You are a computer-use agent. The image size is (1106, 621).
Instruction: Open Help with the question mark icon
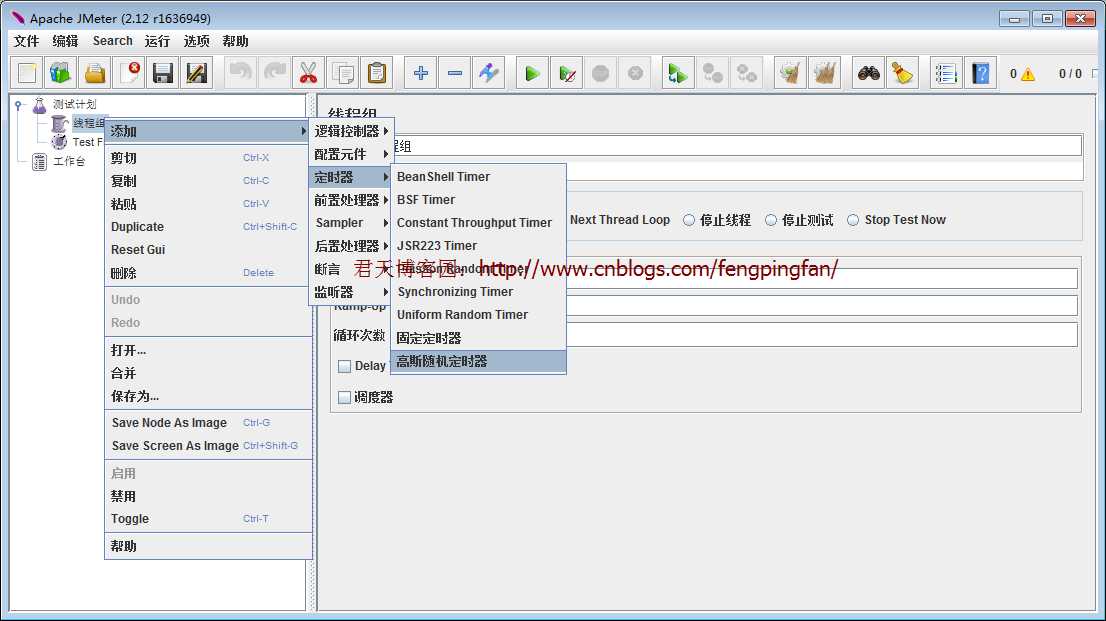click(x=980, y=73)
